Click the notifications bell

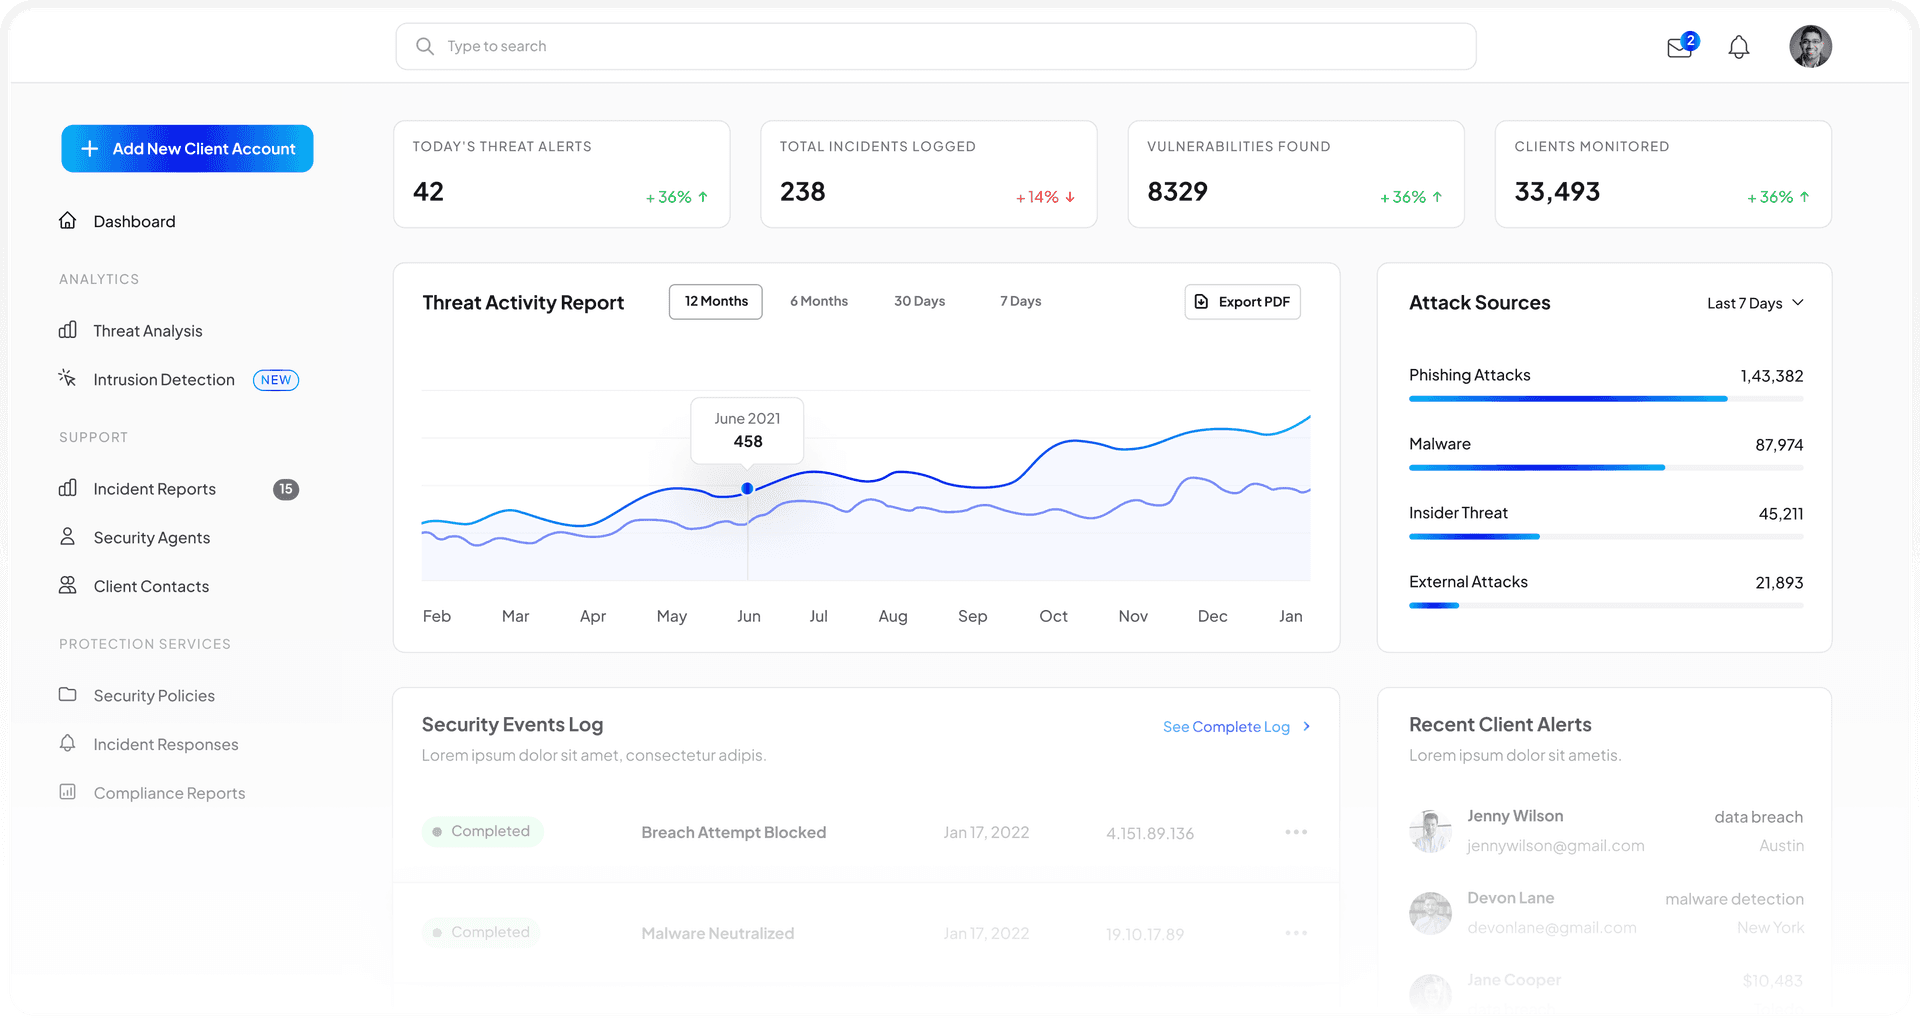pos(1739,46)
